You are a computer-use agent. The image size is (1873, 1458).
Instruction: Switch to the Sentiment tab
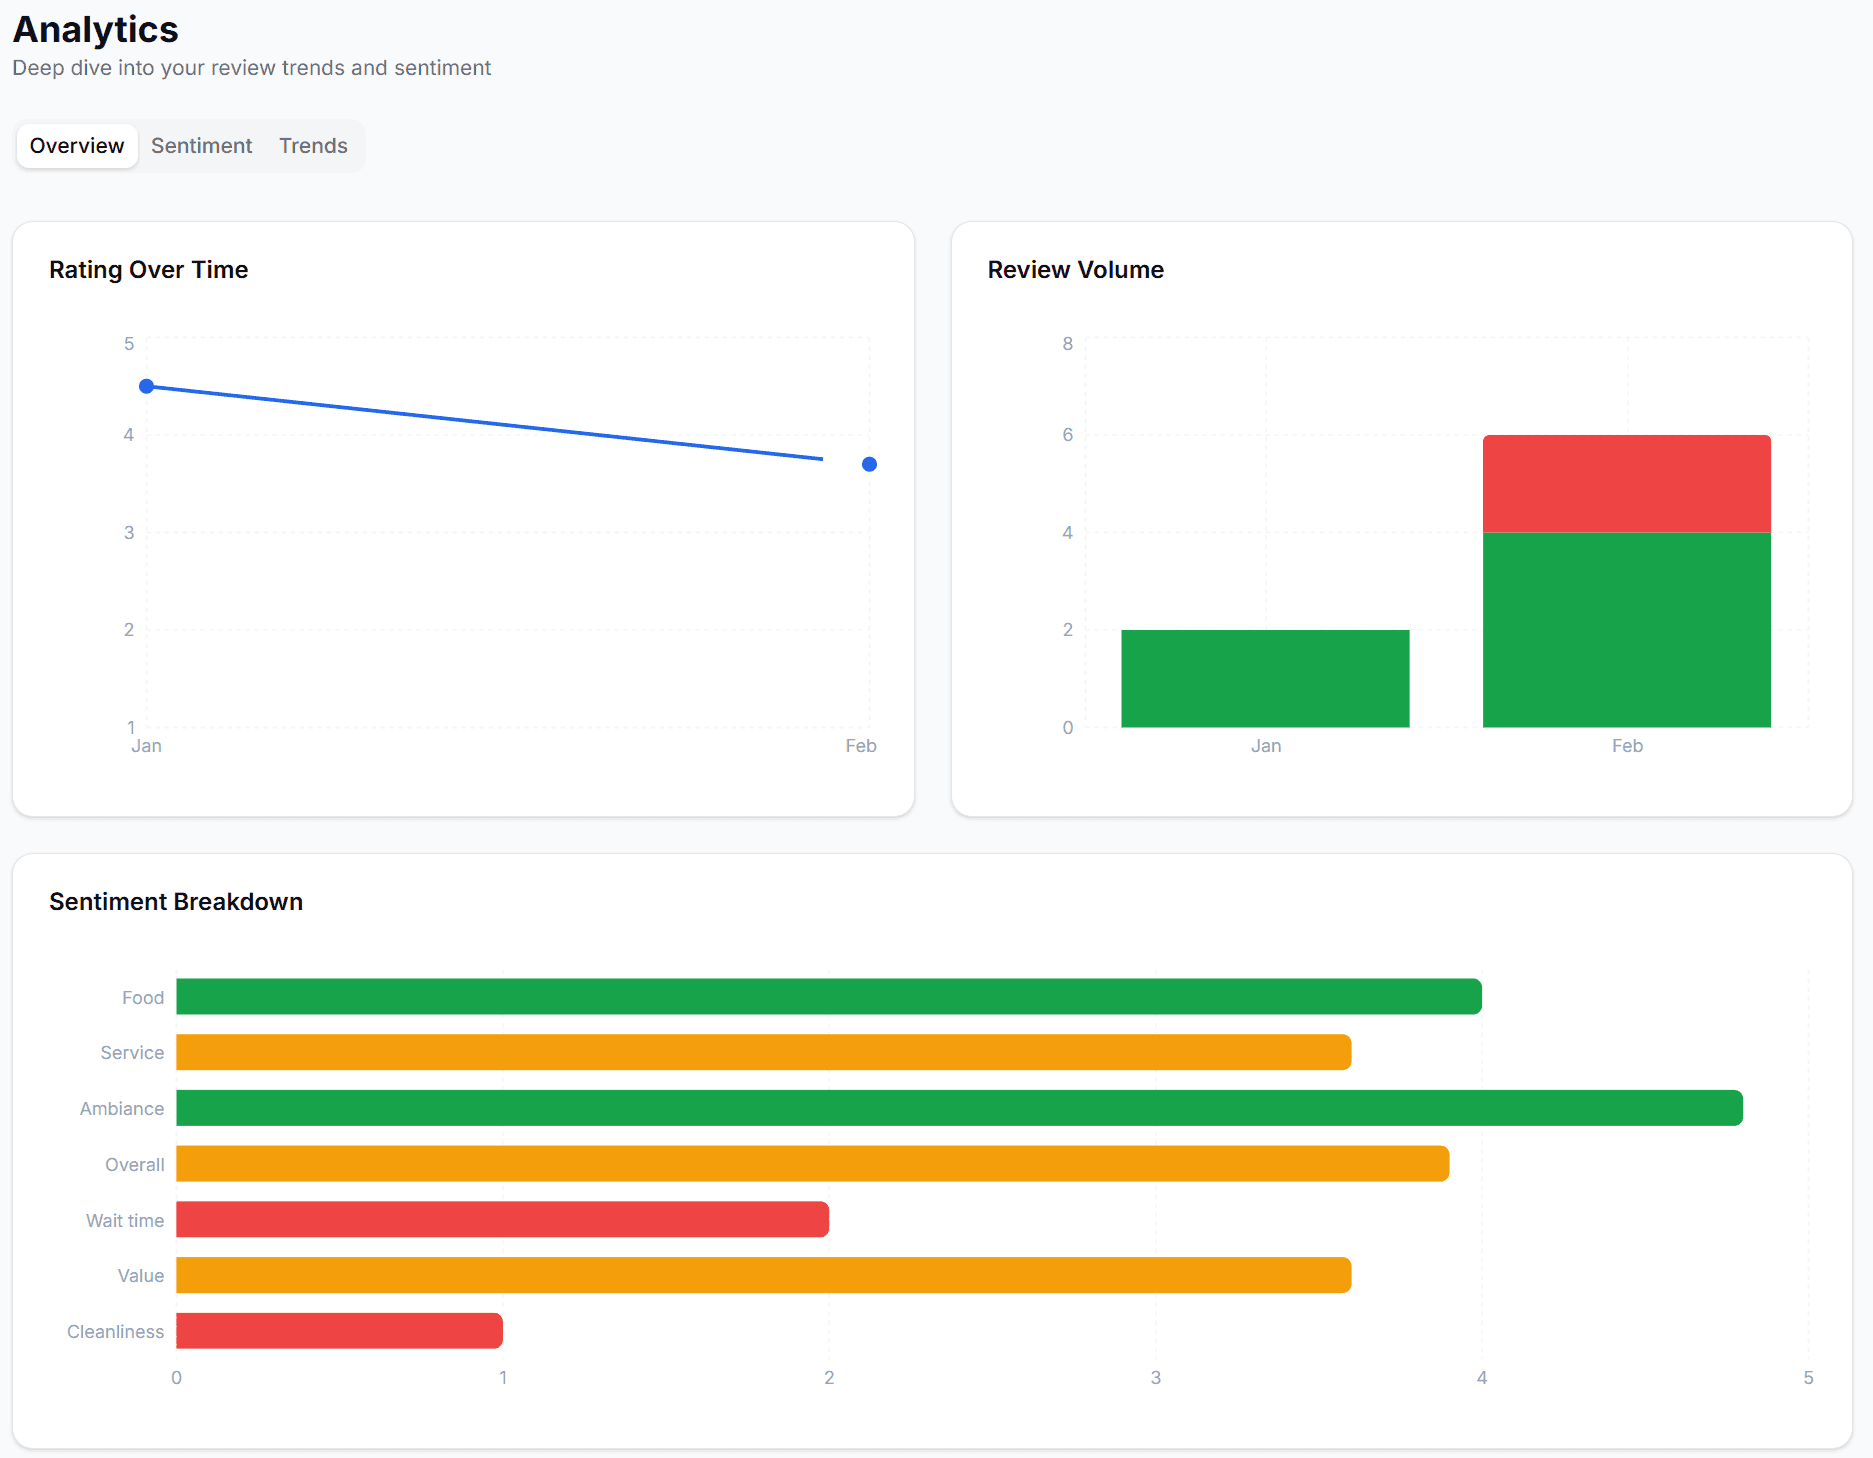tap(201, 145)
